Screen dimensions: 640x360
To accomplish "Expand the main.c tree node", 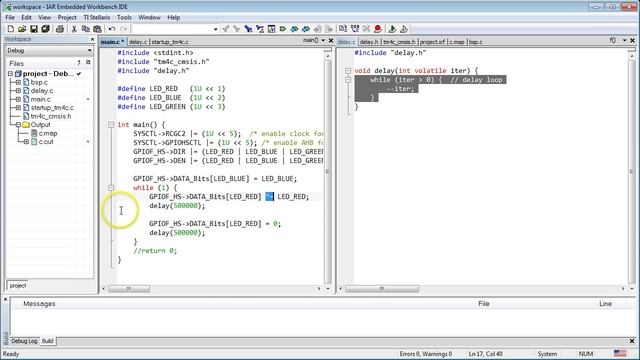I will (18, 99).
